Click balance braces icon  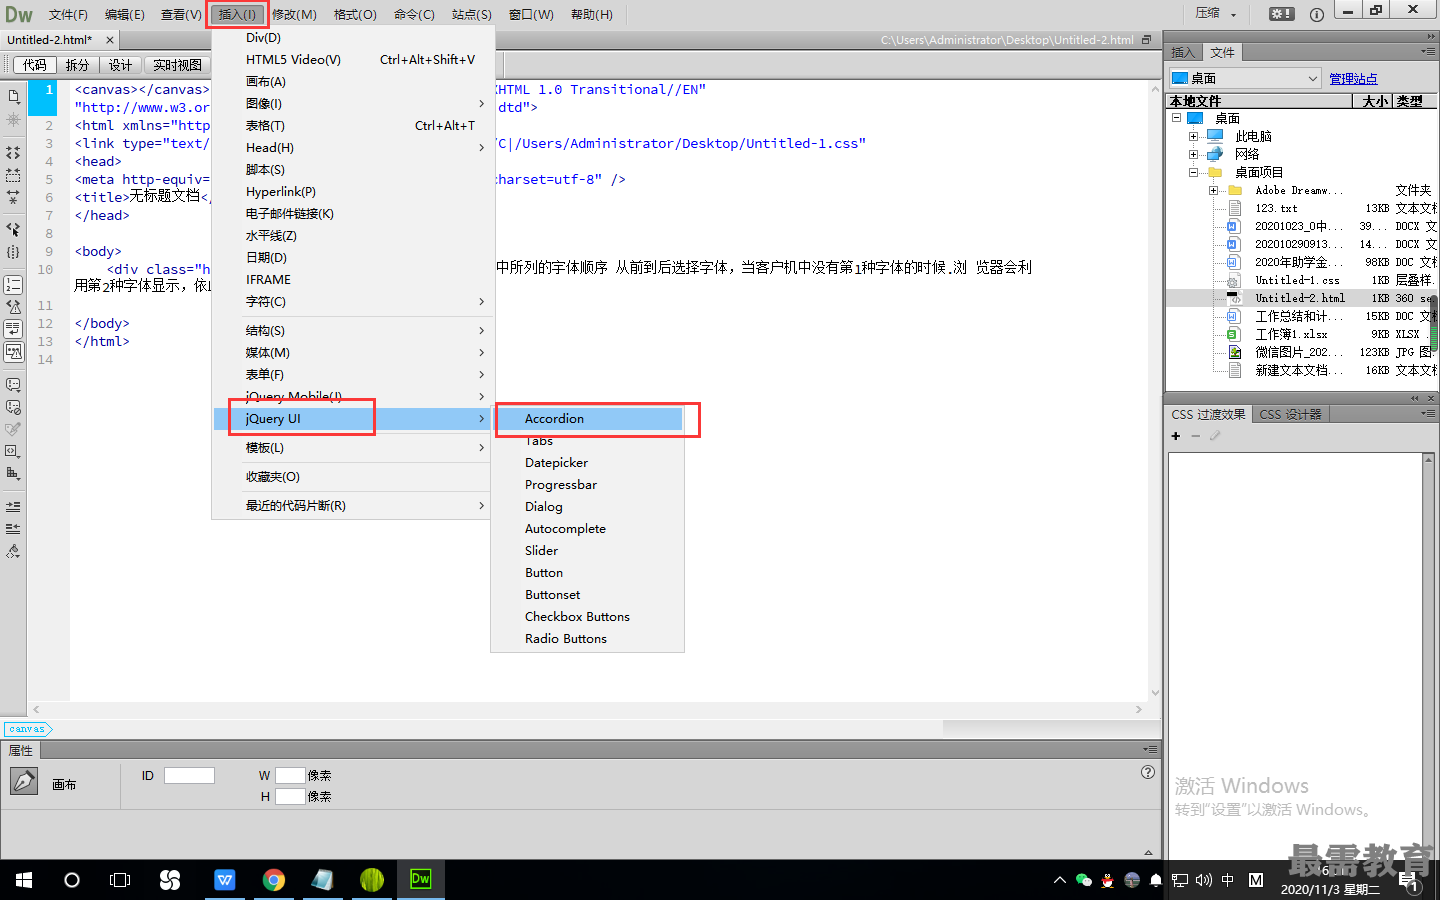13,252
